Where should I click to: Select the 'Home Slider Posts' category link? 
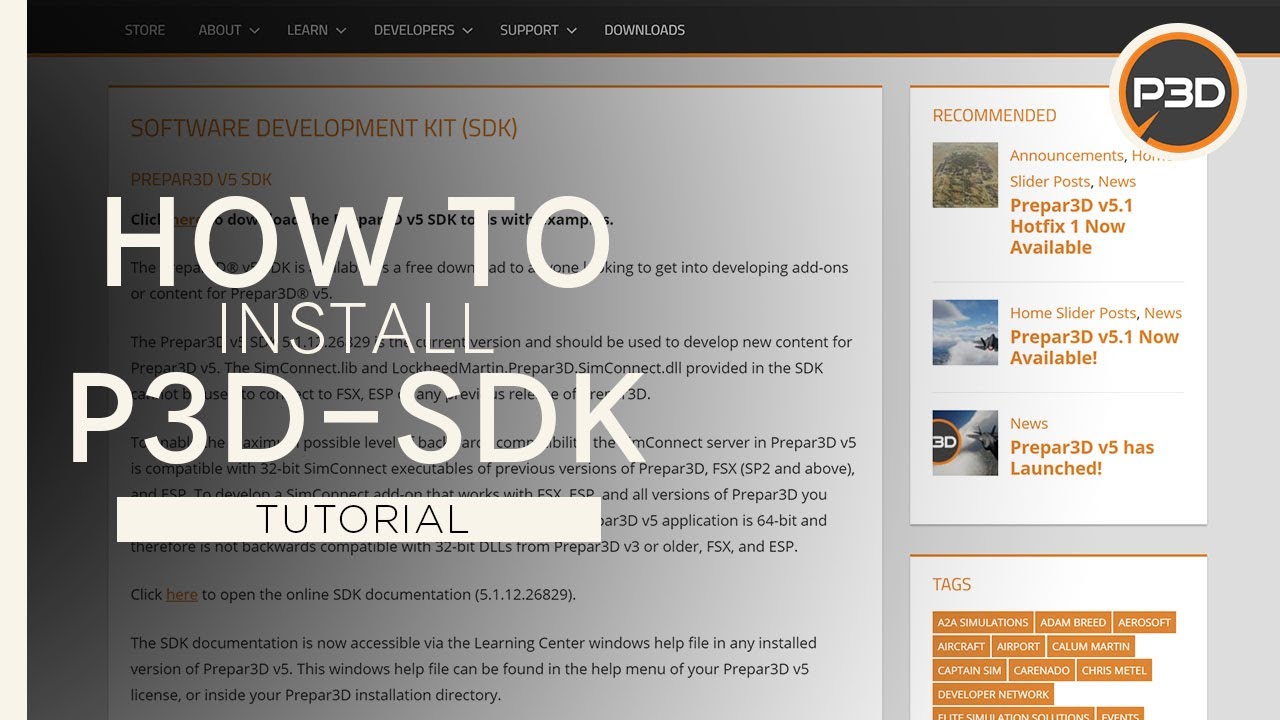pos(1073,313)
